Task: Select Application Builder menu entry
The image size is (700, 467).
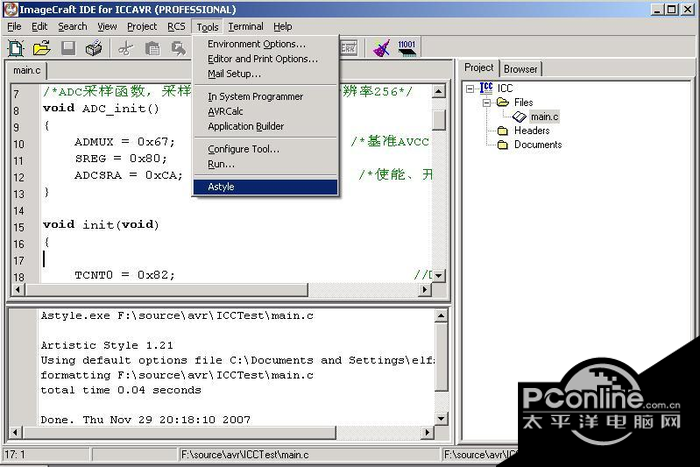Action: 266,126
